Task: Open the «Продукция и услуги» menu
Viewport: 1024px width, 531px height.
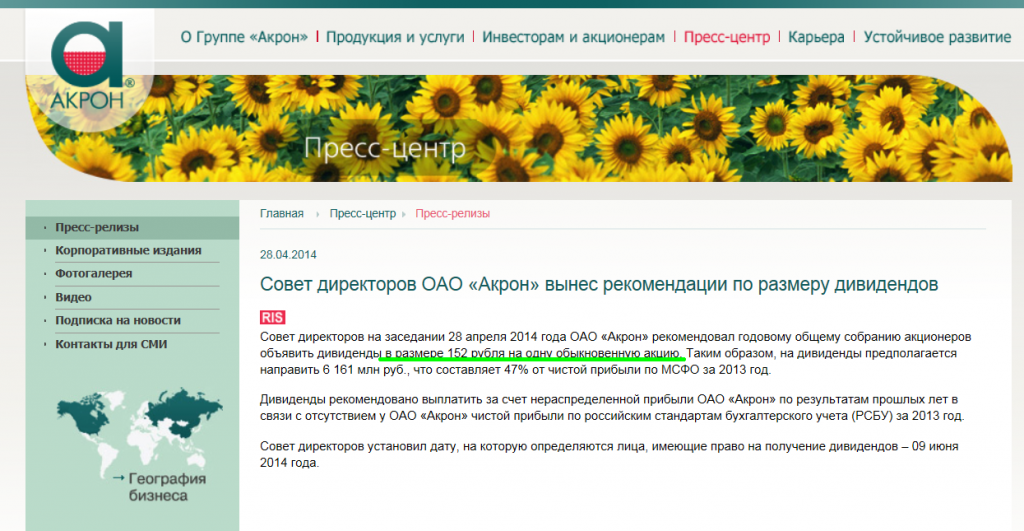Action: (395, 37)
